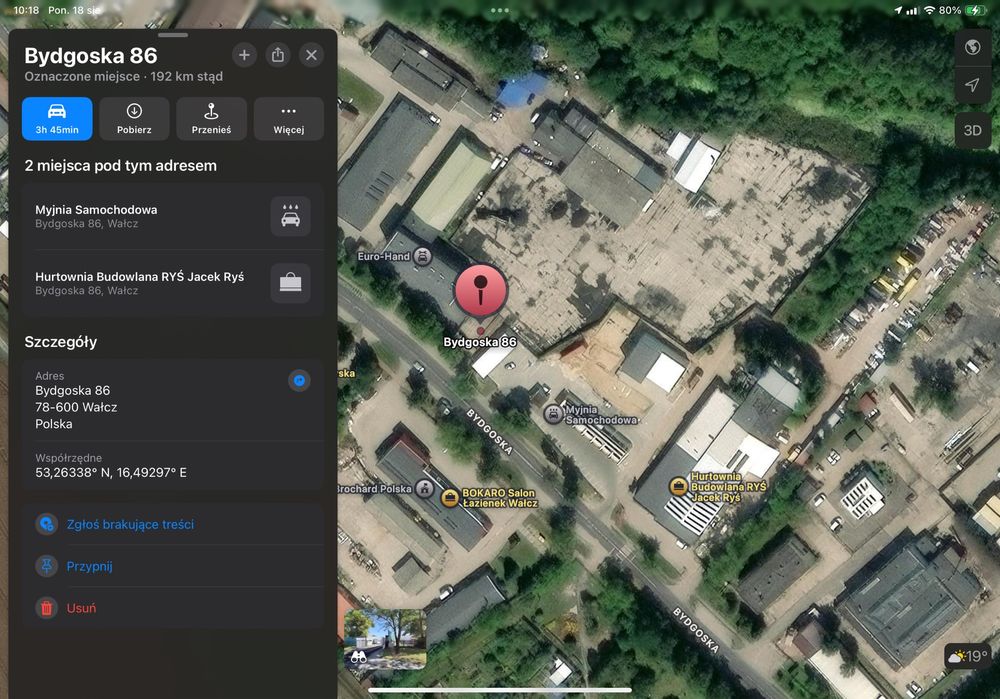Tap the three-dot multitasking menu at top
Screen dimensions: 1000x699
(500, 10)
